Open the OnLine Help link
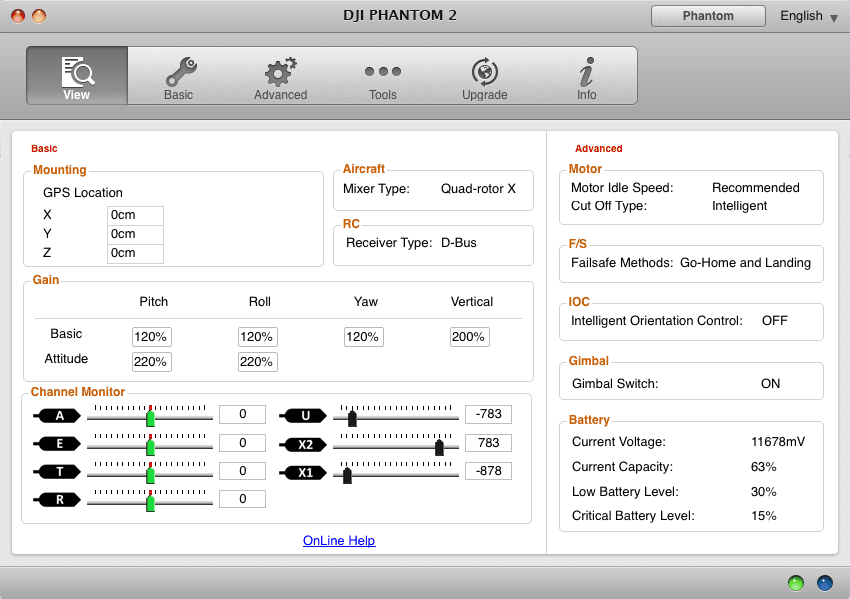The height and width of the screenshot is (599, 850). 339,540
